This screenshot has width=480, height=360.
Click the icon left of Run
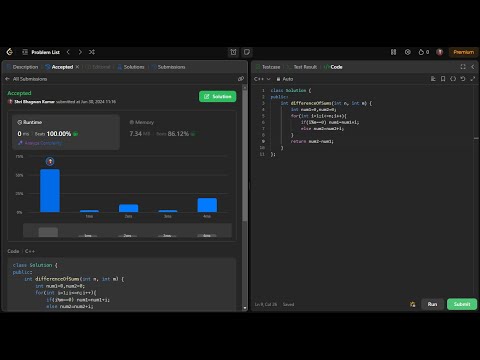413,304
